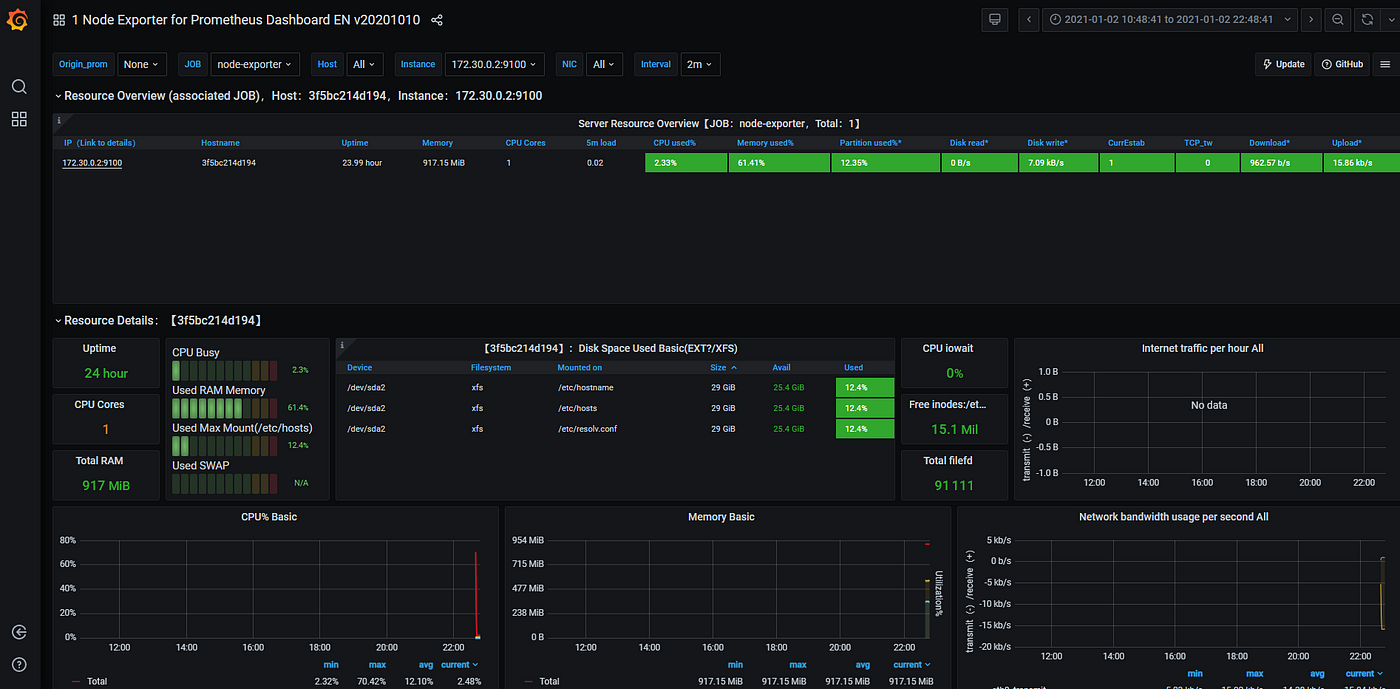This screenshot has width=1400, height=689.
Task: Sort disk table by Size column
Action: (724, 368)
